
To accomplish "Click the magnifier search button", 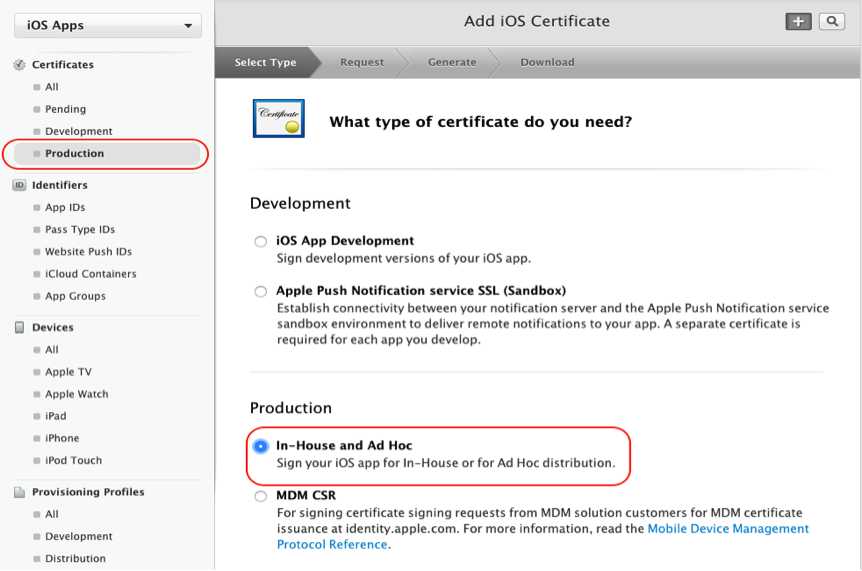I will coord(832,21).
